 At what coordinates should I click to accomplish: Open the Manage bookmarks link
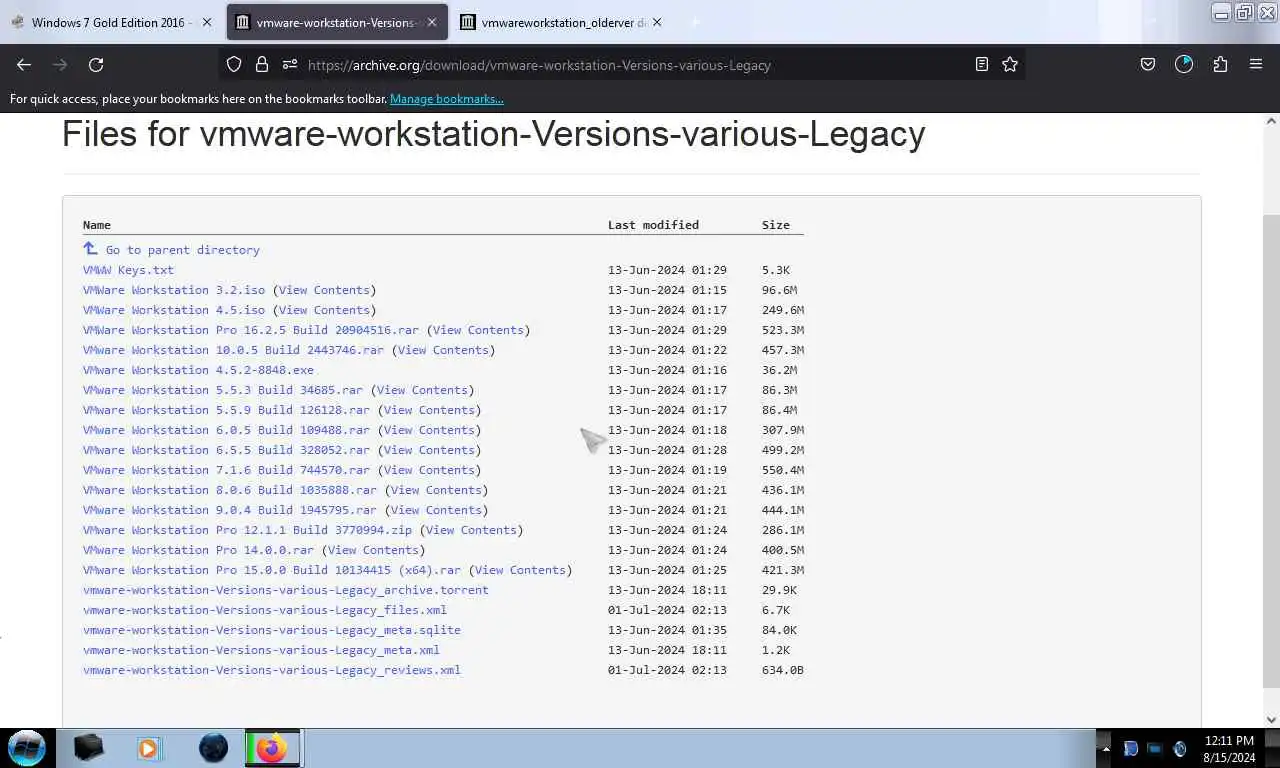(447, 99)
